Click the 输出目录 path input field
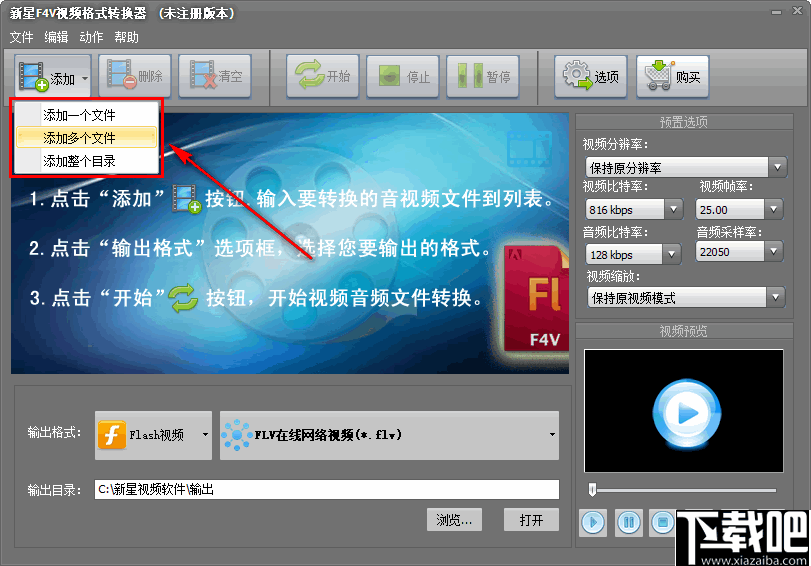The image size is (811, 566). 327,489
